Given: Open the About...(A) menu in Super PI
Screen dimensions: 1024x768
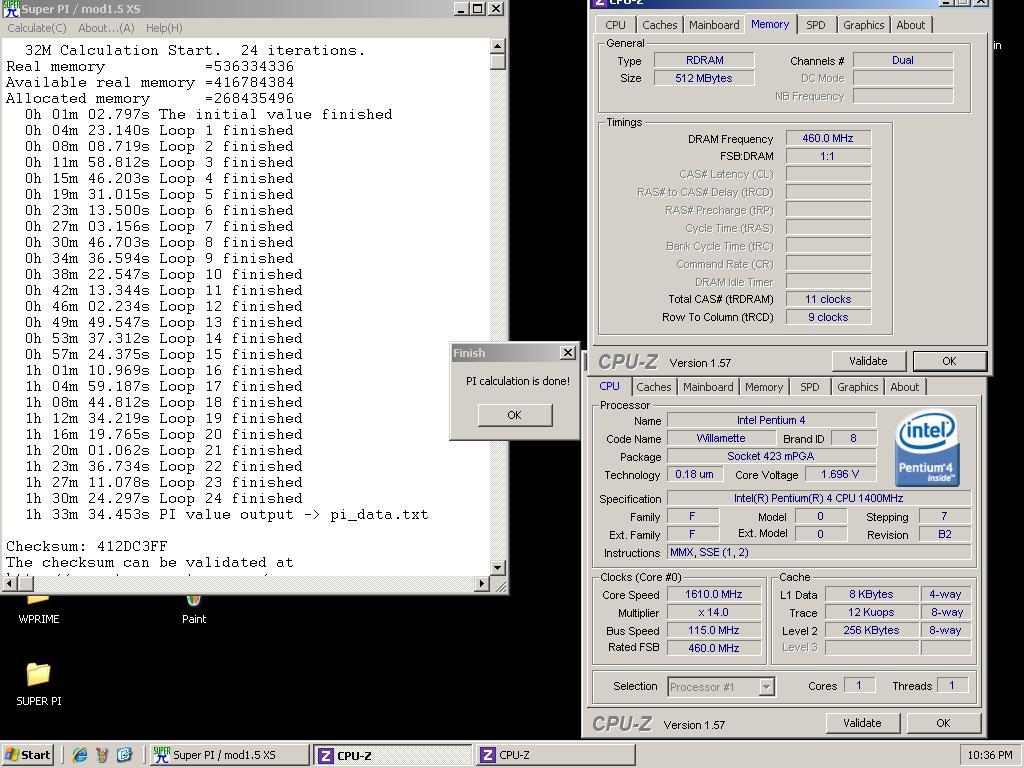Looking at the screenshot, I should [106, 28].
